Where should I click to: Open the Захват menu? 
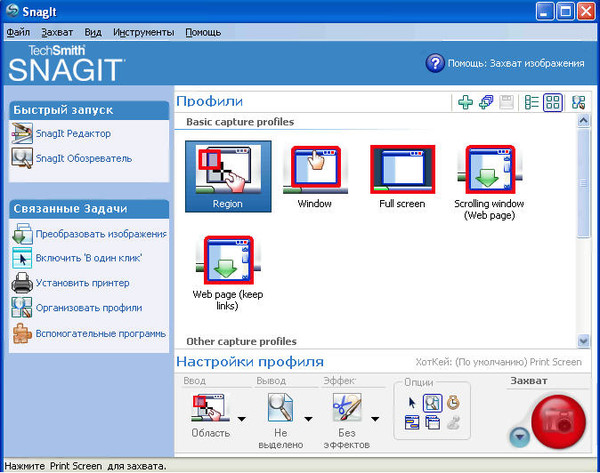coord(57,33)
